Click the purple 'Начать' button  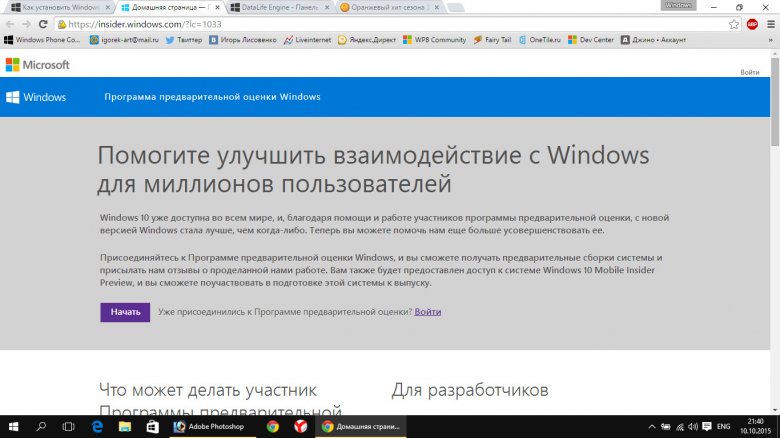click(125, 312)
